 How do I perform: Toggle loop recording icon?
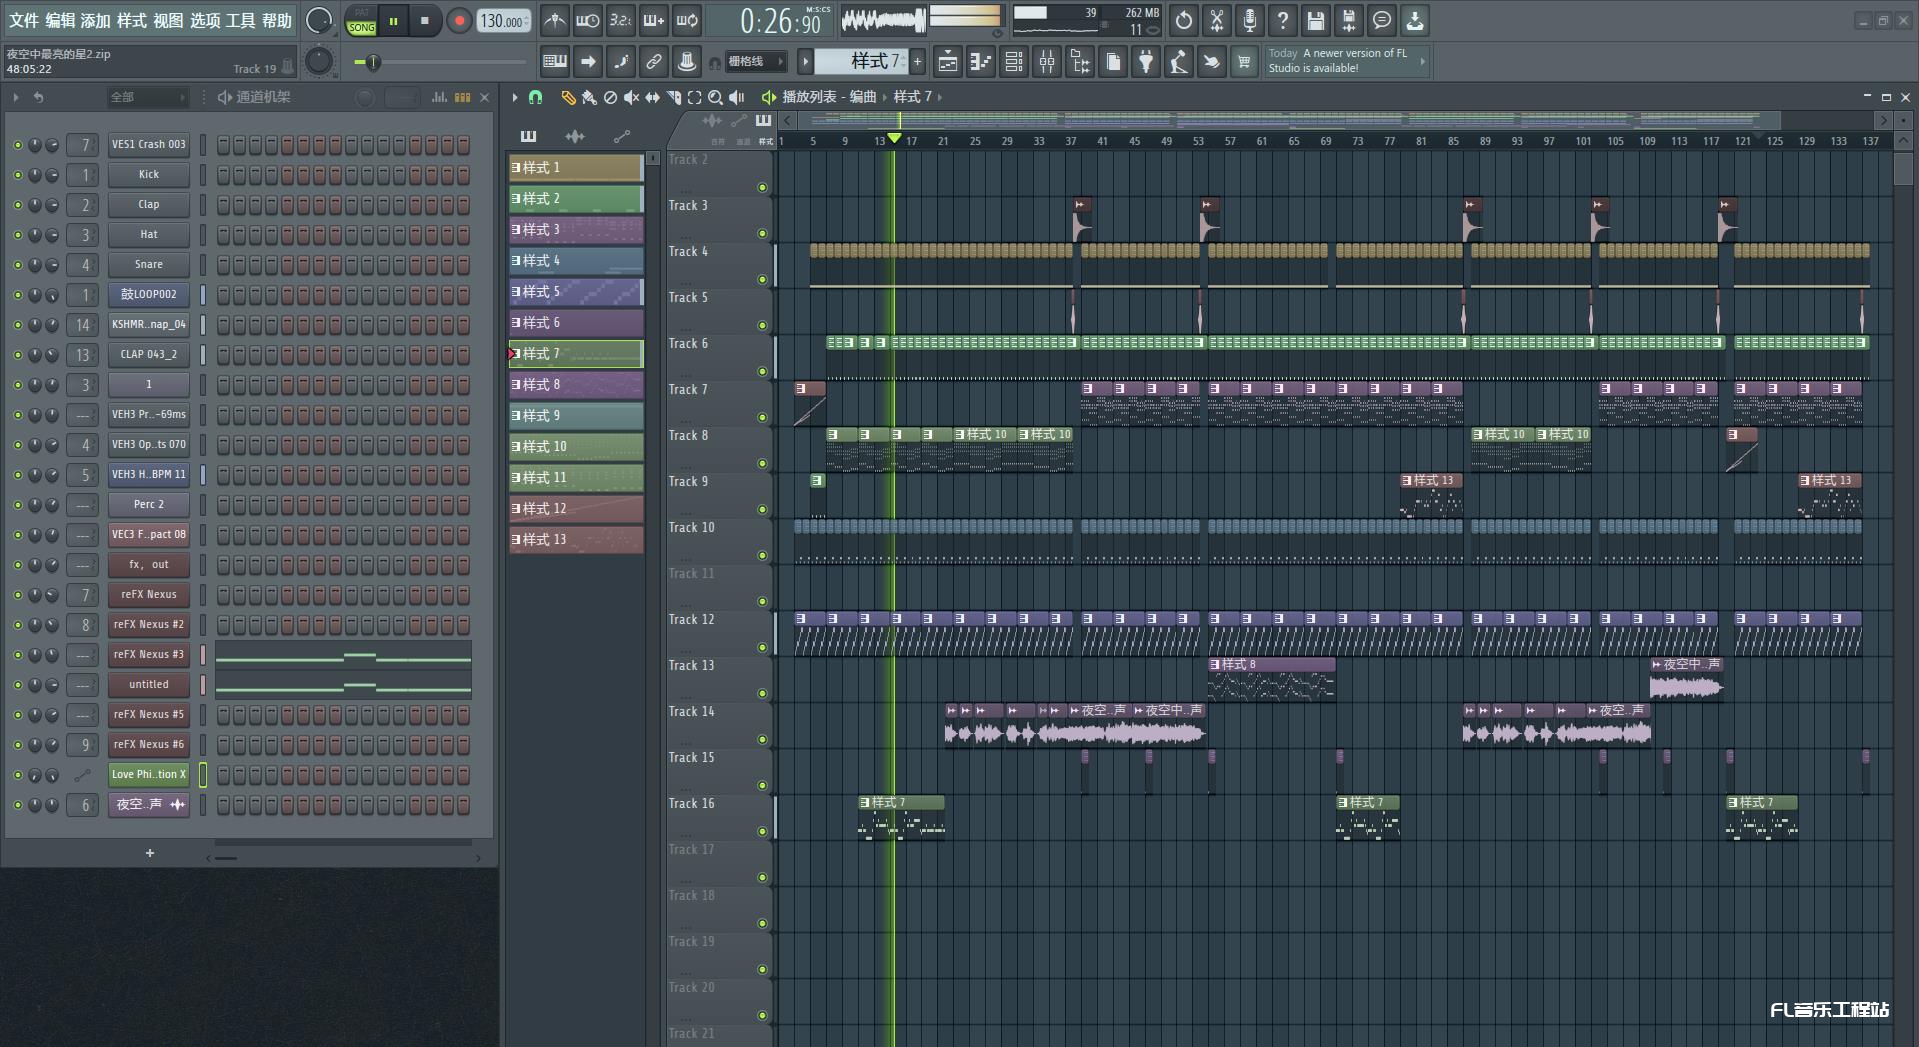click(687, 20)
